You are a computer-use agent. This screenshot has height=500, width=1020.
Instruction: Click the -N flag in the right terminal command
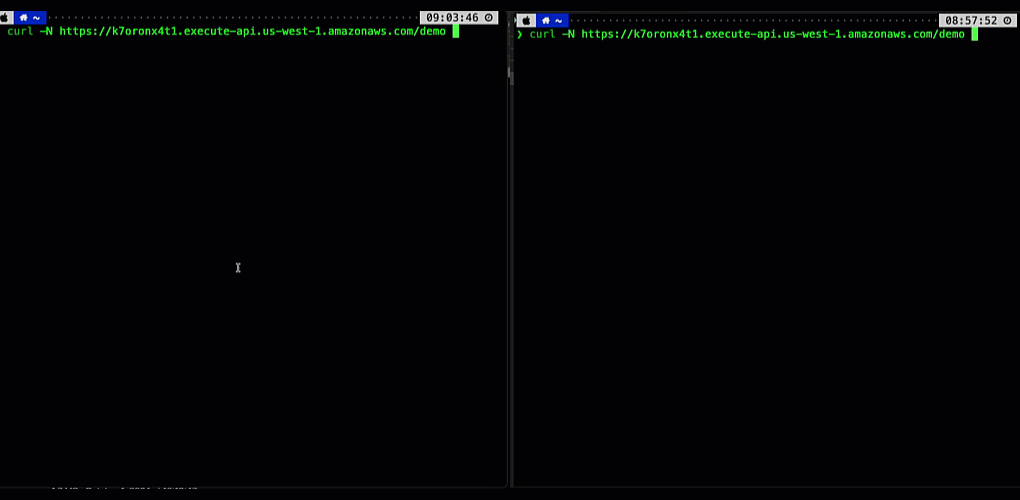[x=568, y=34]
